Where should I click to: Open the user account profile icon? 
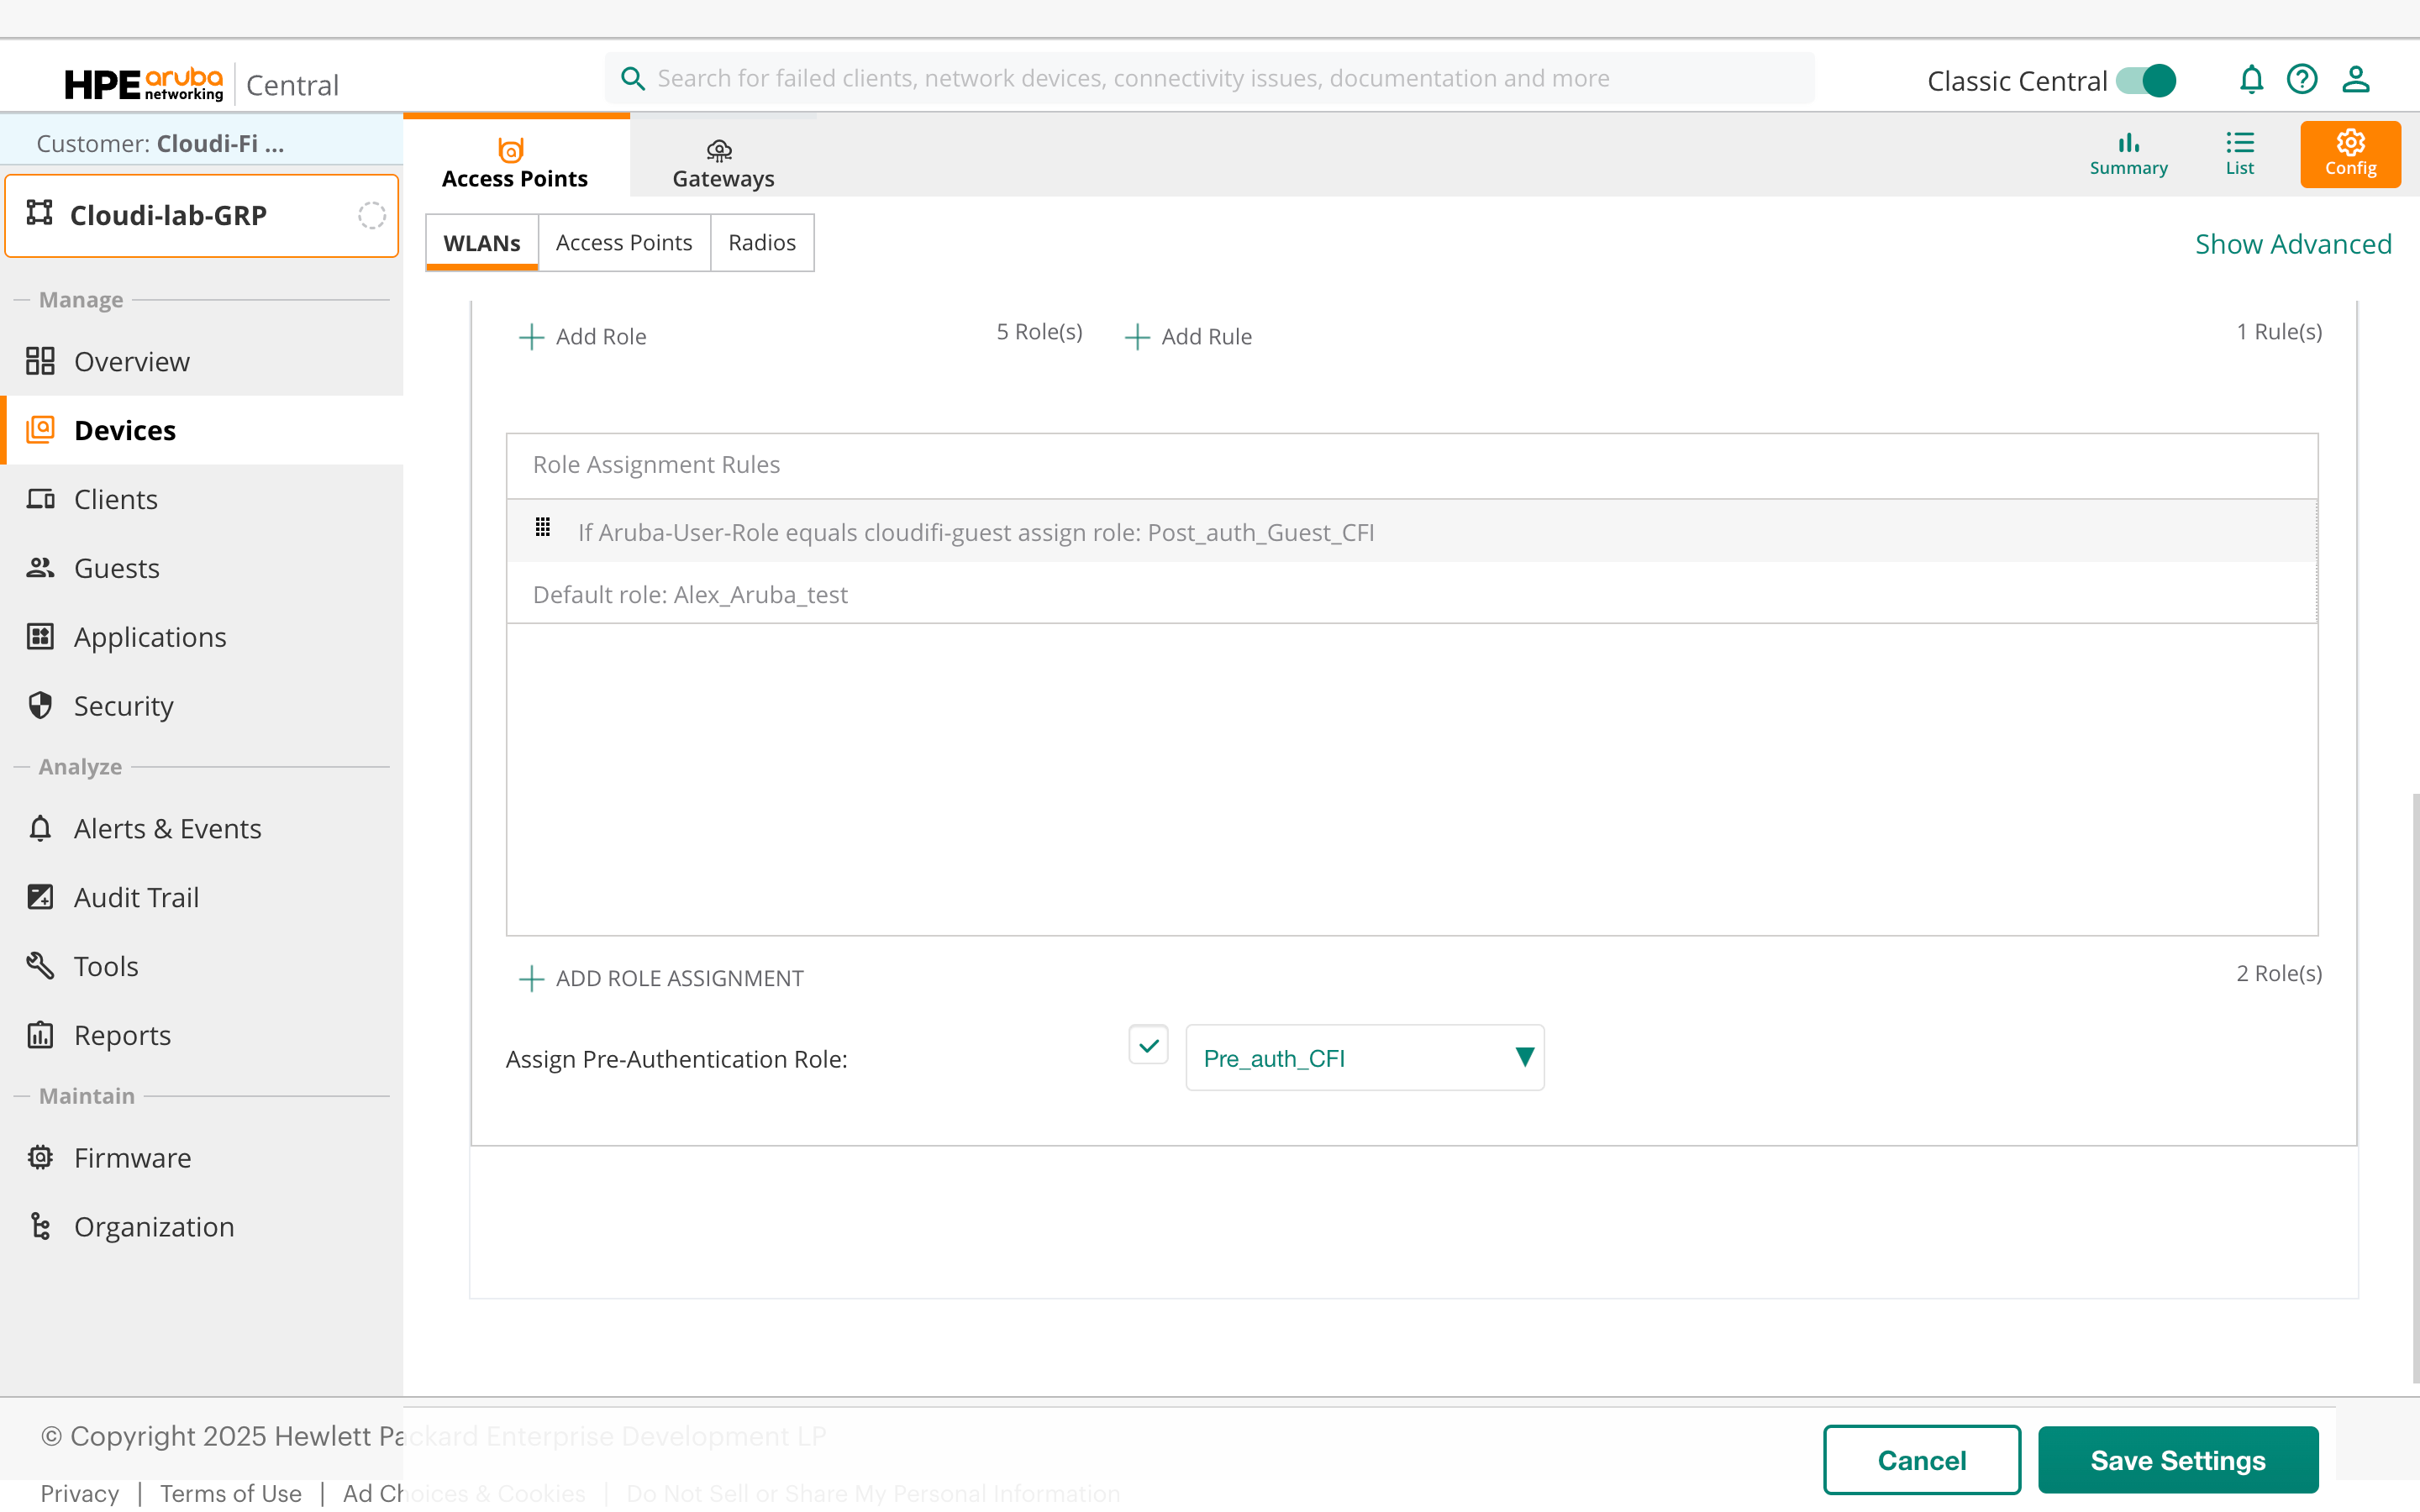click(2355, 79)
